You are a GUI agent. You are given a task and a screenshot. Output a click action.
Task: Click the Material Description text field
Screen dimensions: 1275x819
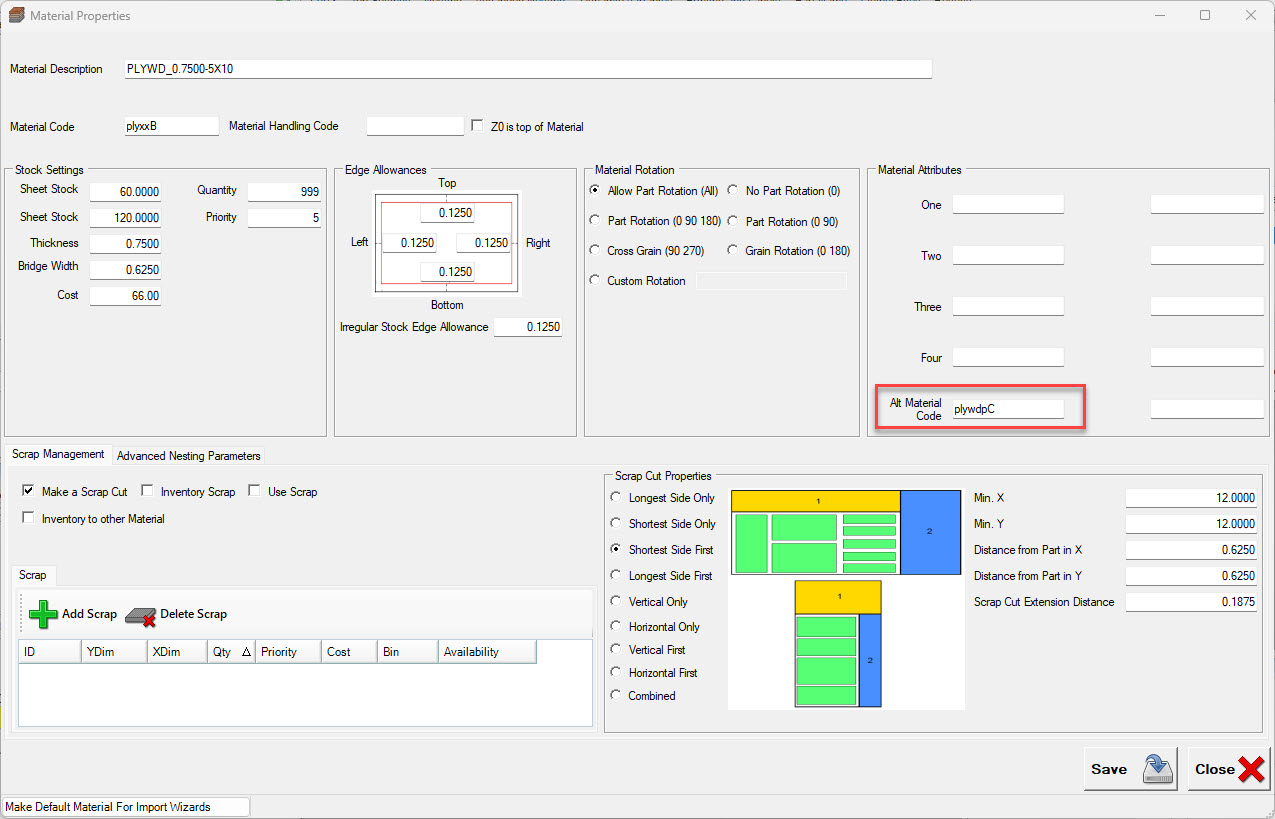tap(527, 69)
